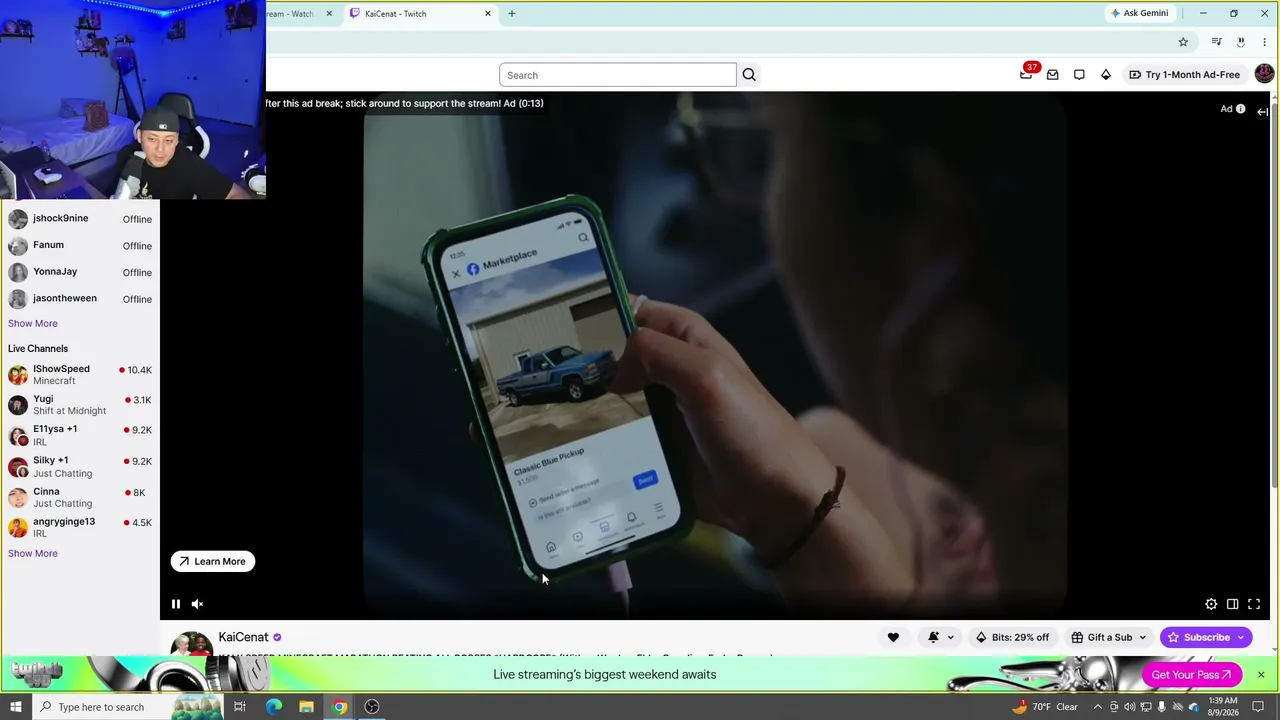Open KaiCenat channel name link
Screen dimensions: 1280x720
point(243,637)
